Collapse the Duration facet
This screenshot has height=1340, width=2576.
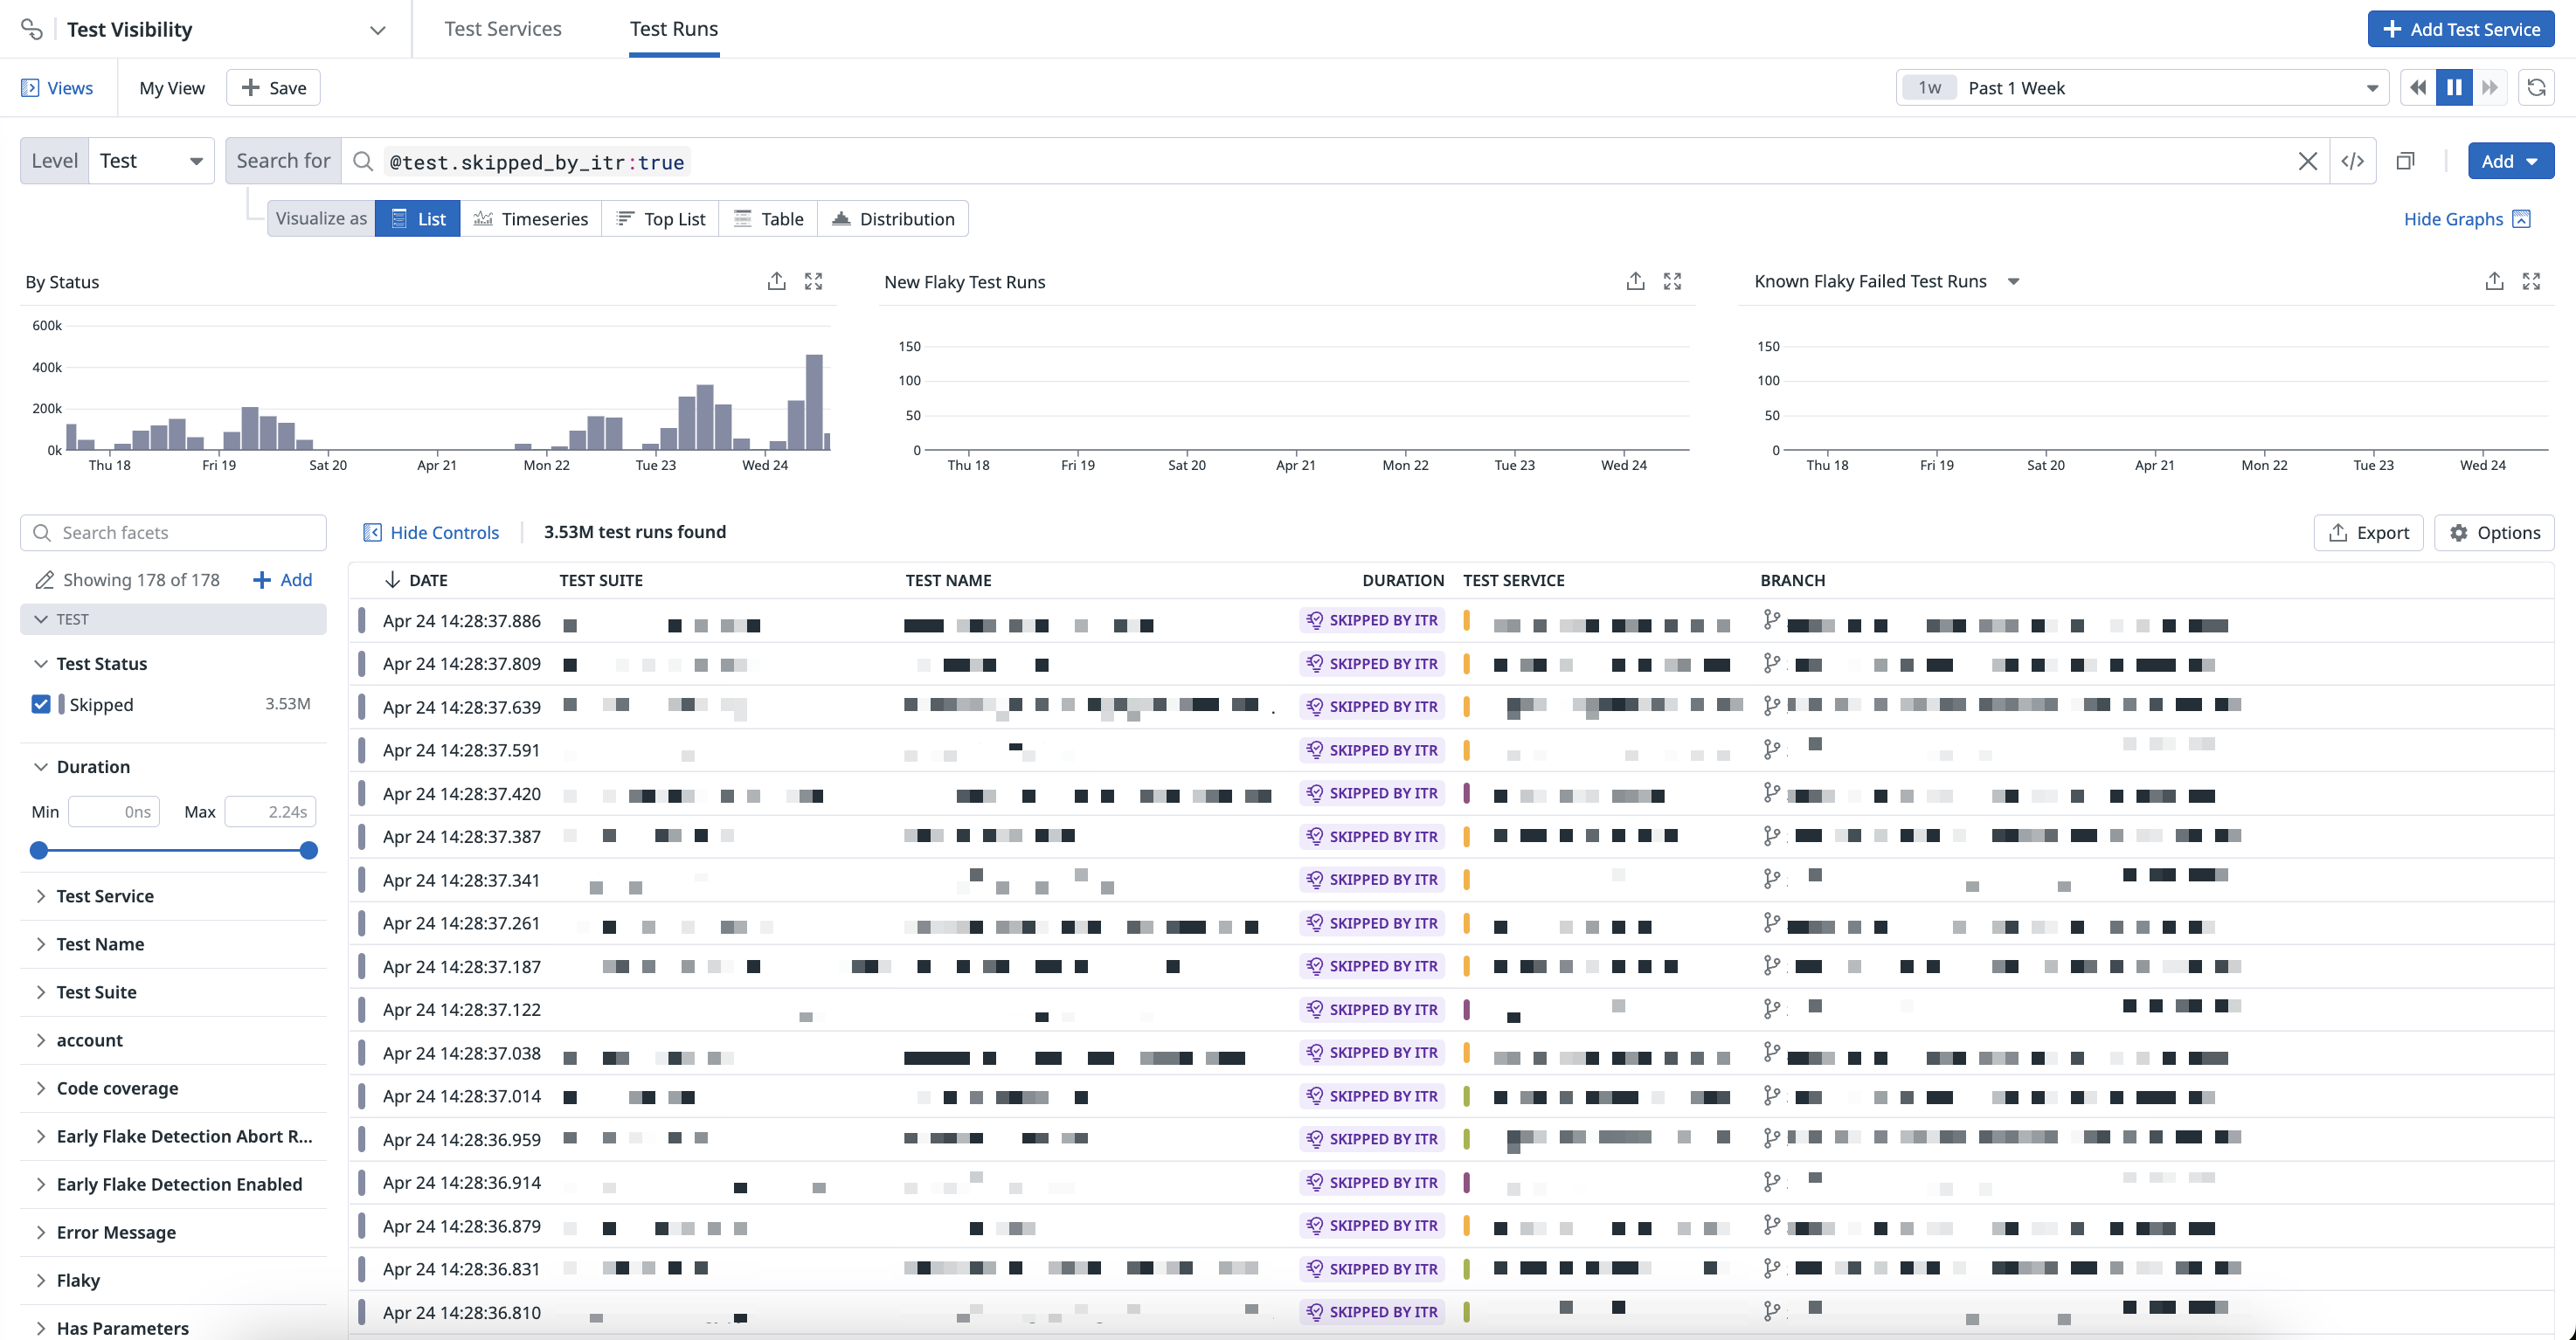[x=41, y=767]
